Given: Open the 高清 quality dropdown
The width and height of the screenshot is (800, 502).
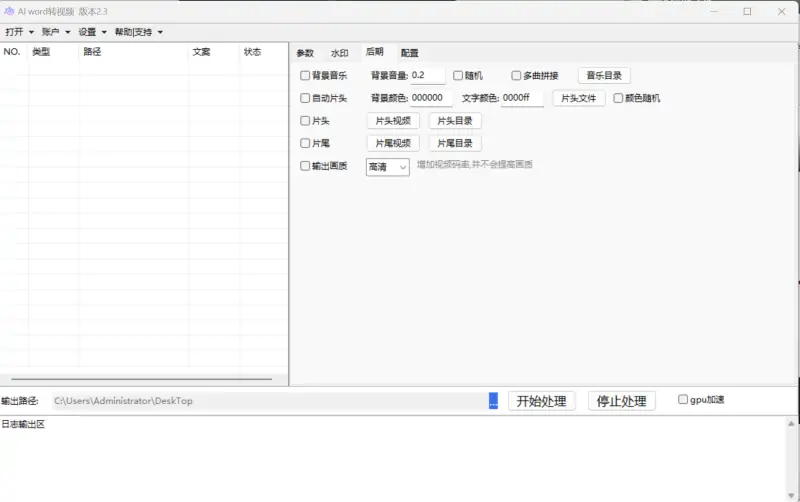Looking at the screenshot, I should (x=388, y=167).
